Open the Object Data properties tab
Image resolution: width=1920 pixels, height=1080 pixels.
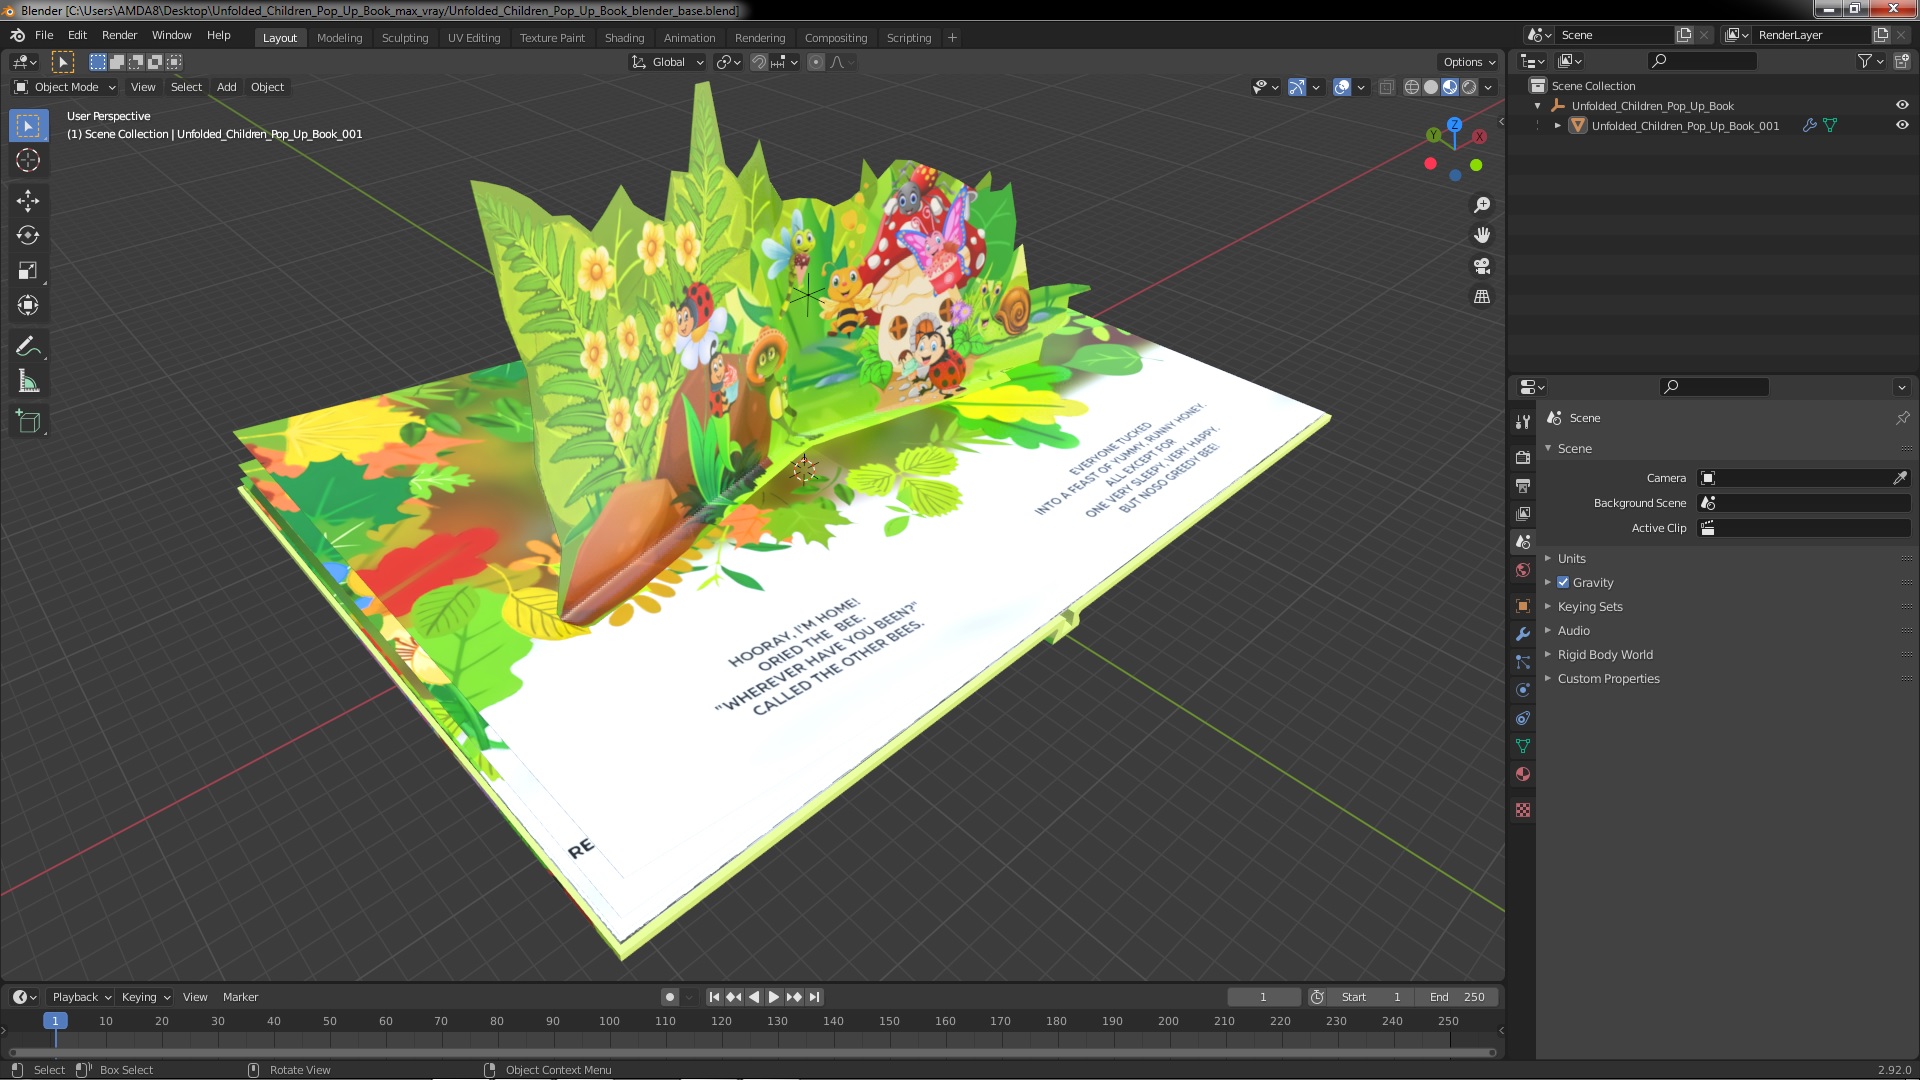tap(1523, 746)
